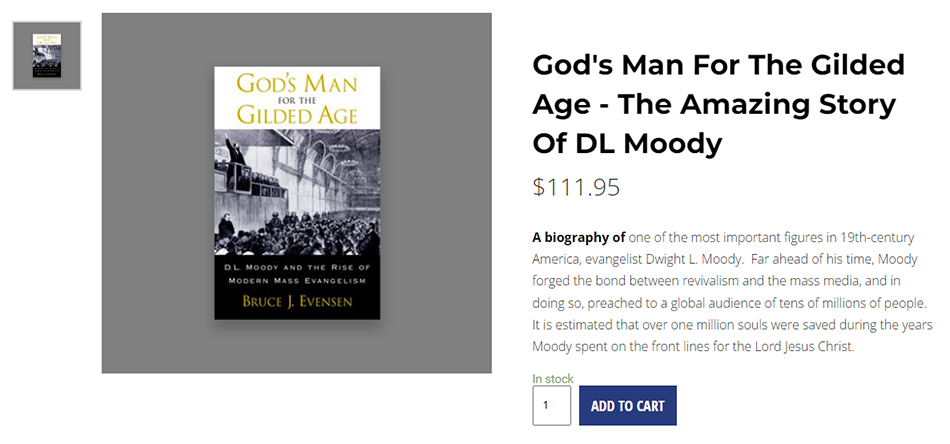Click "Of DL Moody" in the heading
950x444 pixels.
(626, 144)
